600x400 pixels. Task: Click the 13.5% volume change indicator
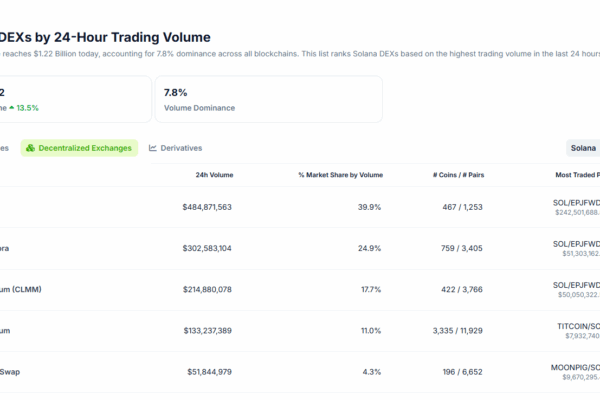(24, 108)
